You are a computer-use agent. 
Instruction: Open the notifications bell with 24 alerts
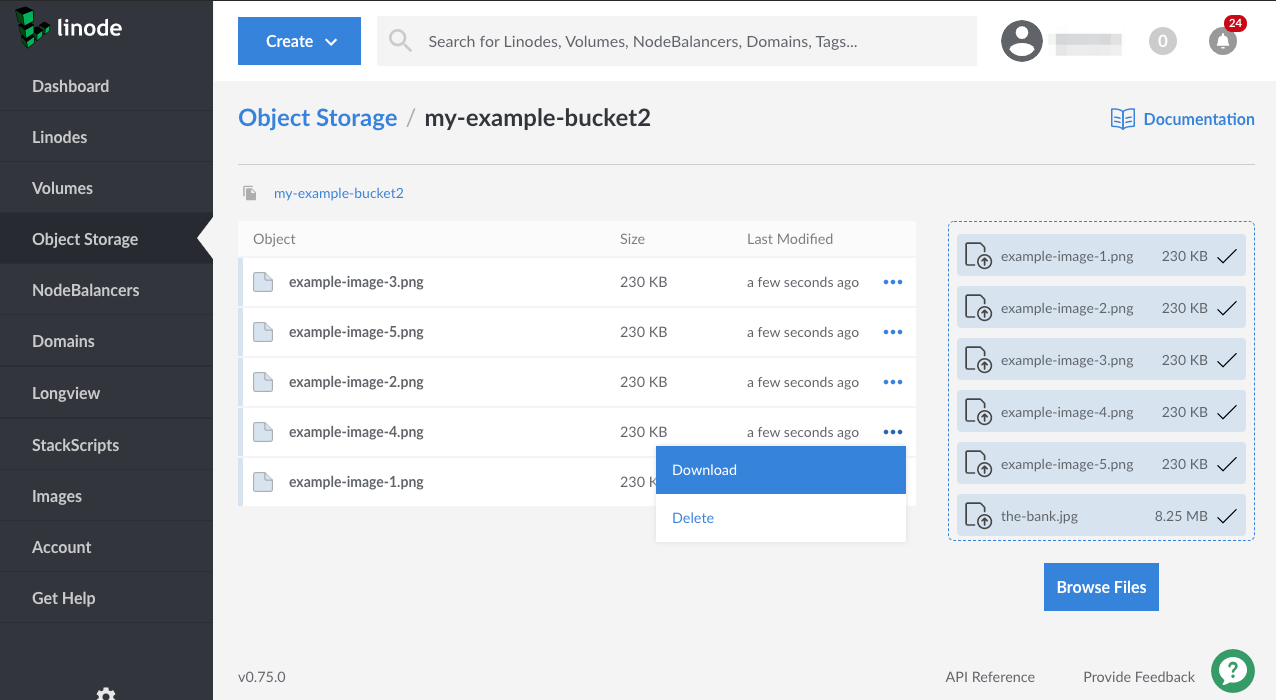1222,41
